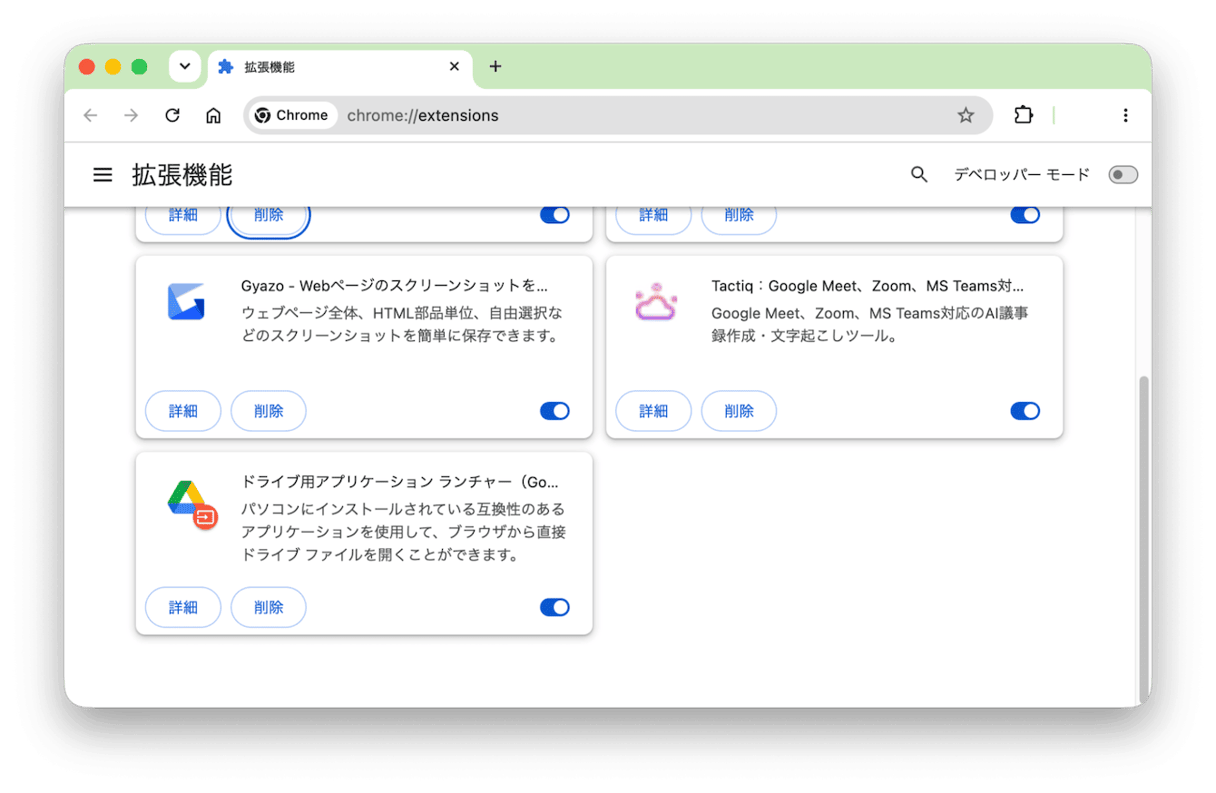
Task: Toggle the partially visible top-left extension switch
Action: 554,215
